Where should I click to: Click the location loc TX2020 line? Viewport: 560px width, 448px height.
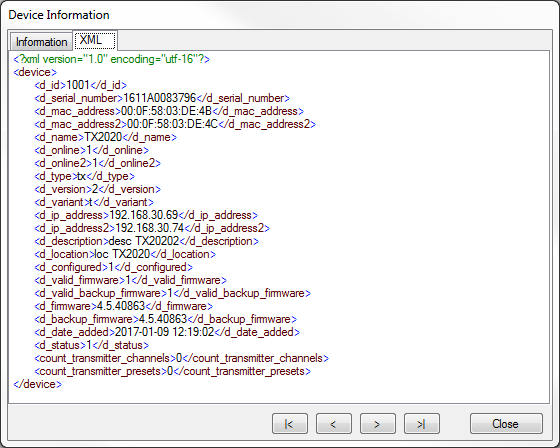point(125,254)
